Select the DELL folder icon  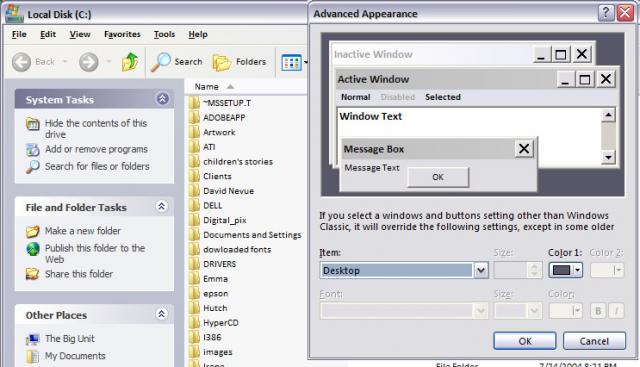point(194,206)
